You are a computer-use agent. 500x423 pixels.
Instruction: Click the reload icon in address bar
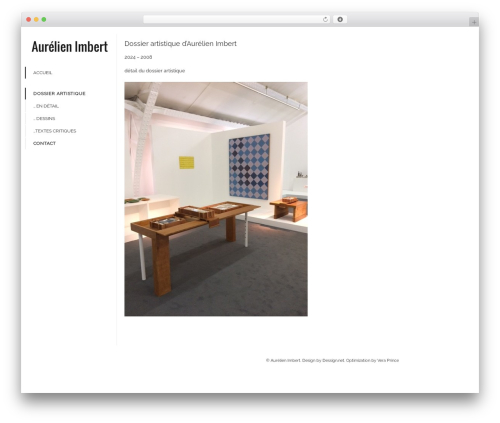(325, 20)
